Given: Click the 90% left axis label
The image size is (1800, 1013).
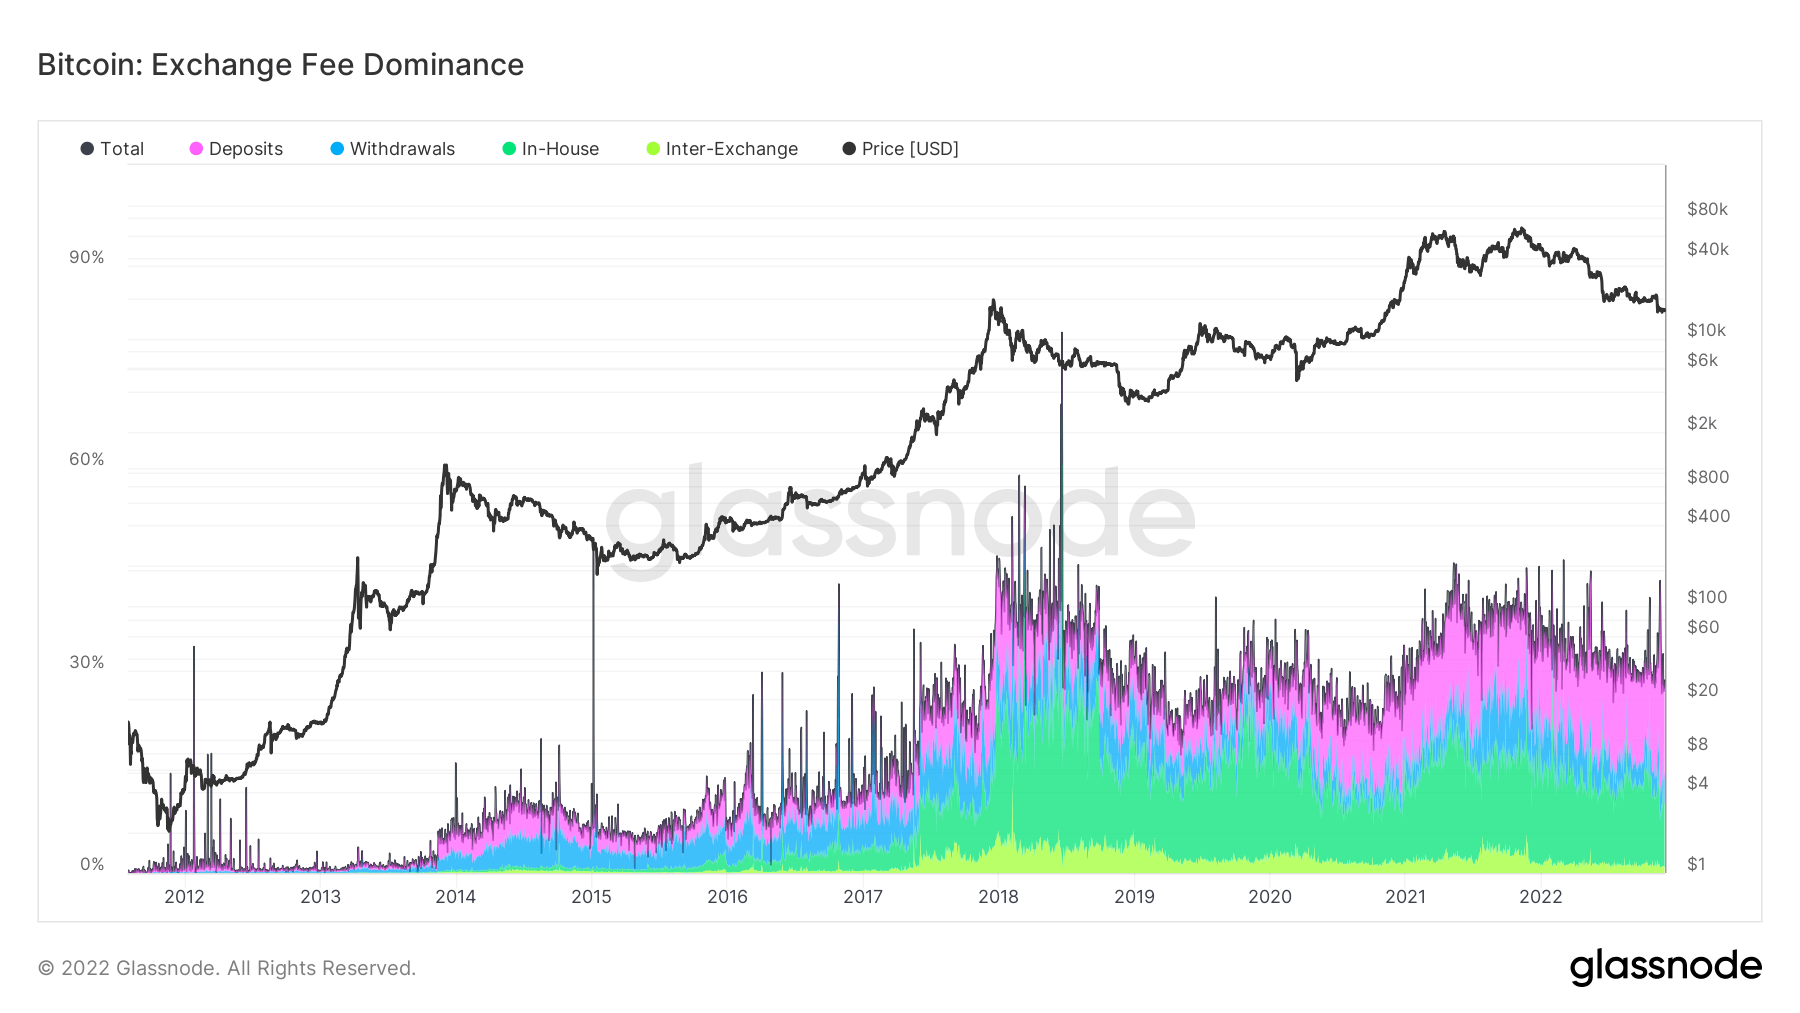Looking at the screenshot, I should (87, 258).
